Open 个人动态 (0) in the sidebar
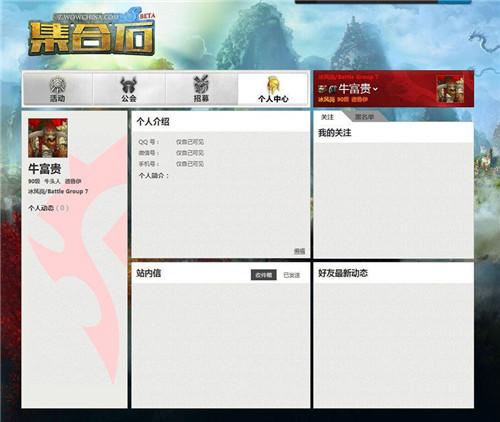The image size is (500, 422). tap(48, 208)
